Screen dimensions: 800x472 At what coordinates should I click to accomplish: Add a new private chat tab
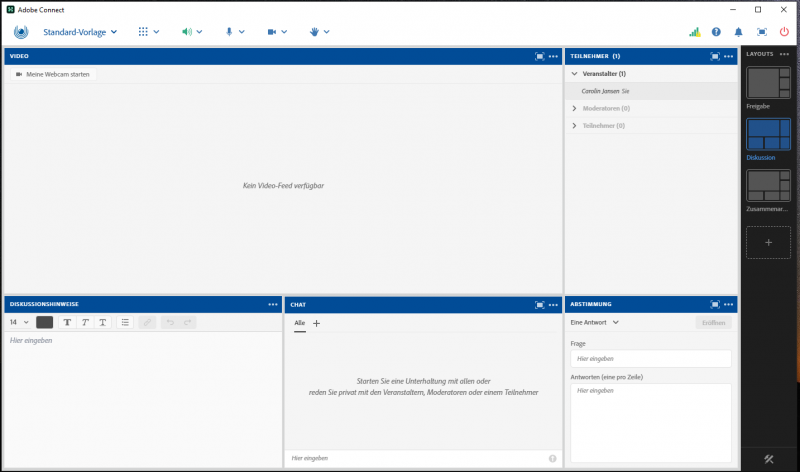tap(316, 323)
